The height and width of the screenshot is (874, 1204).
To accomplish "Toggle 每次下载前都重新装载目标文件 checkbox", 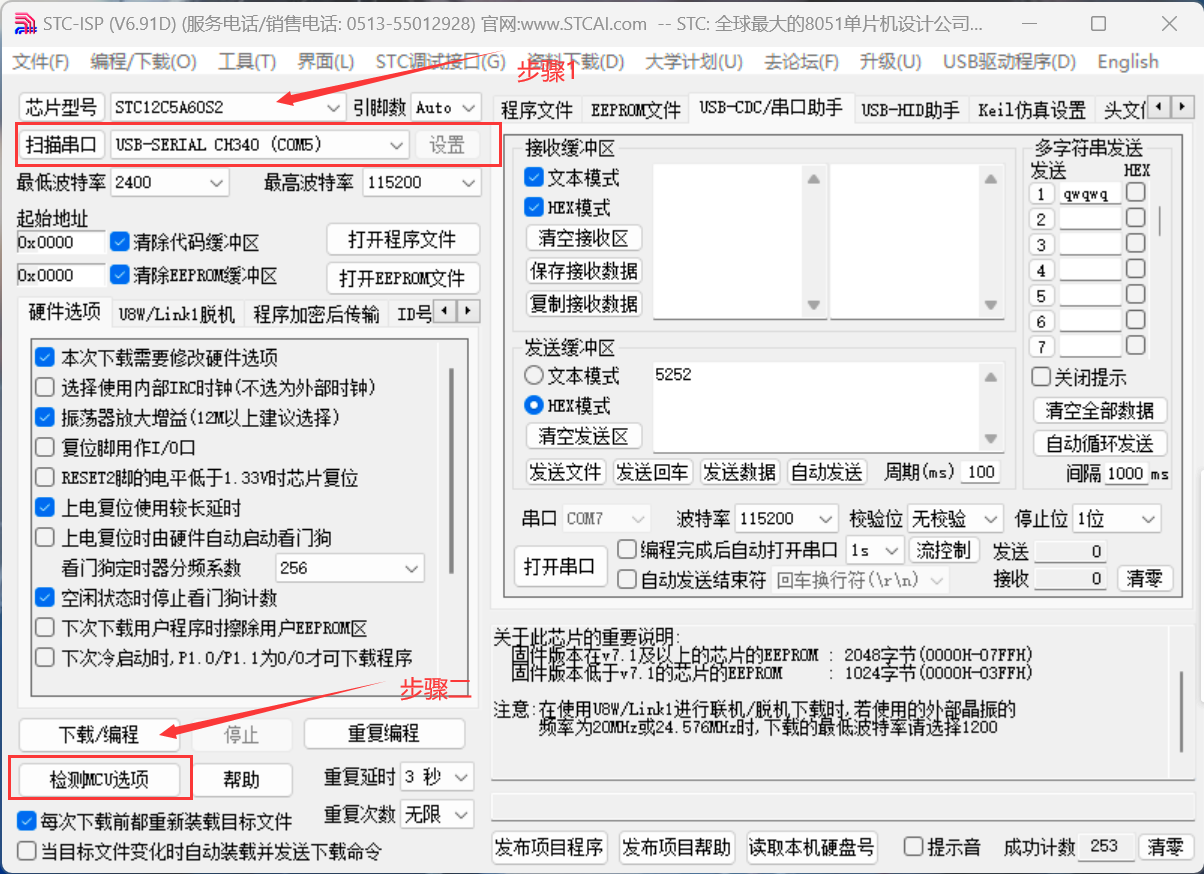I will pos(27,821).
